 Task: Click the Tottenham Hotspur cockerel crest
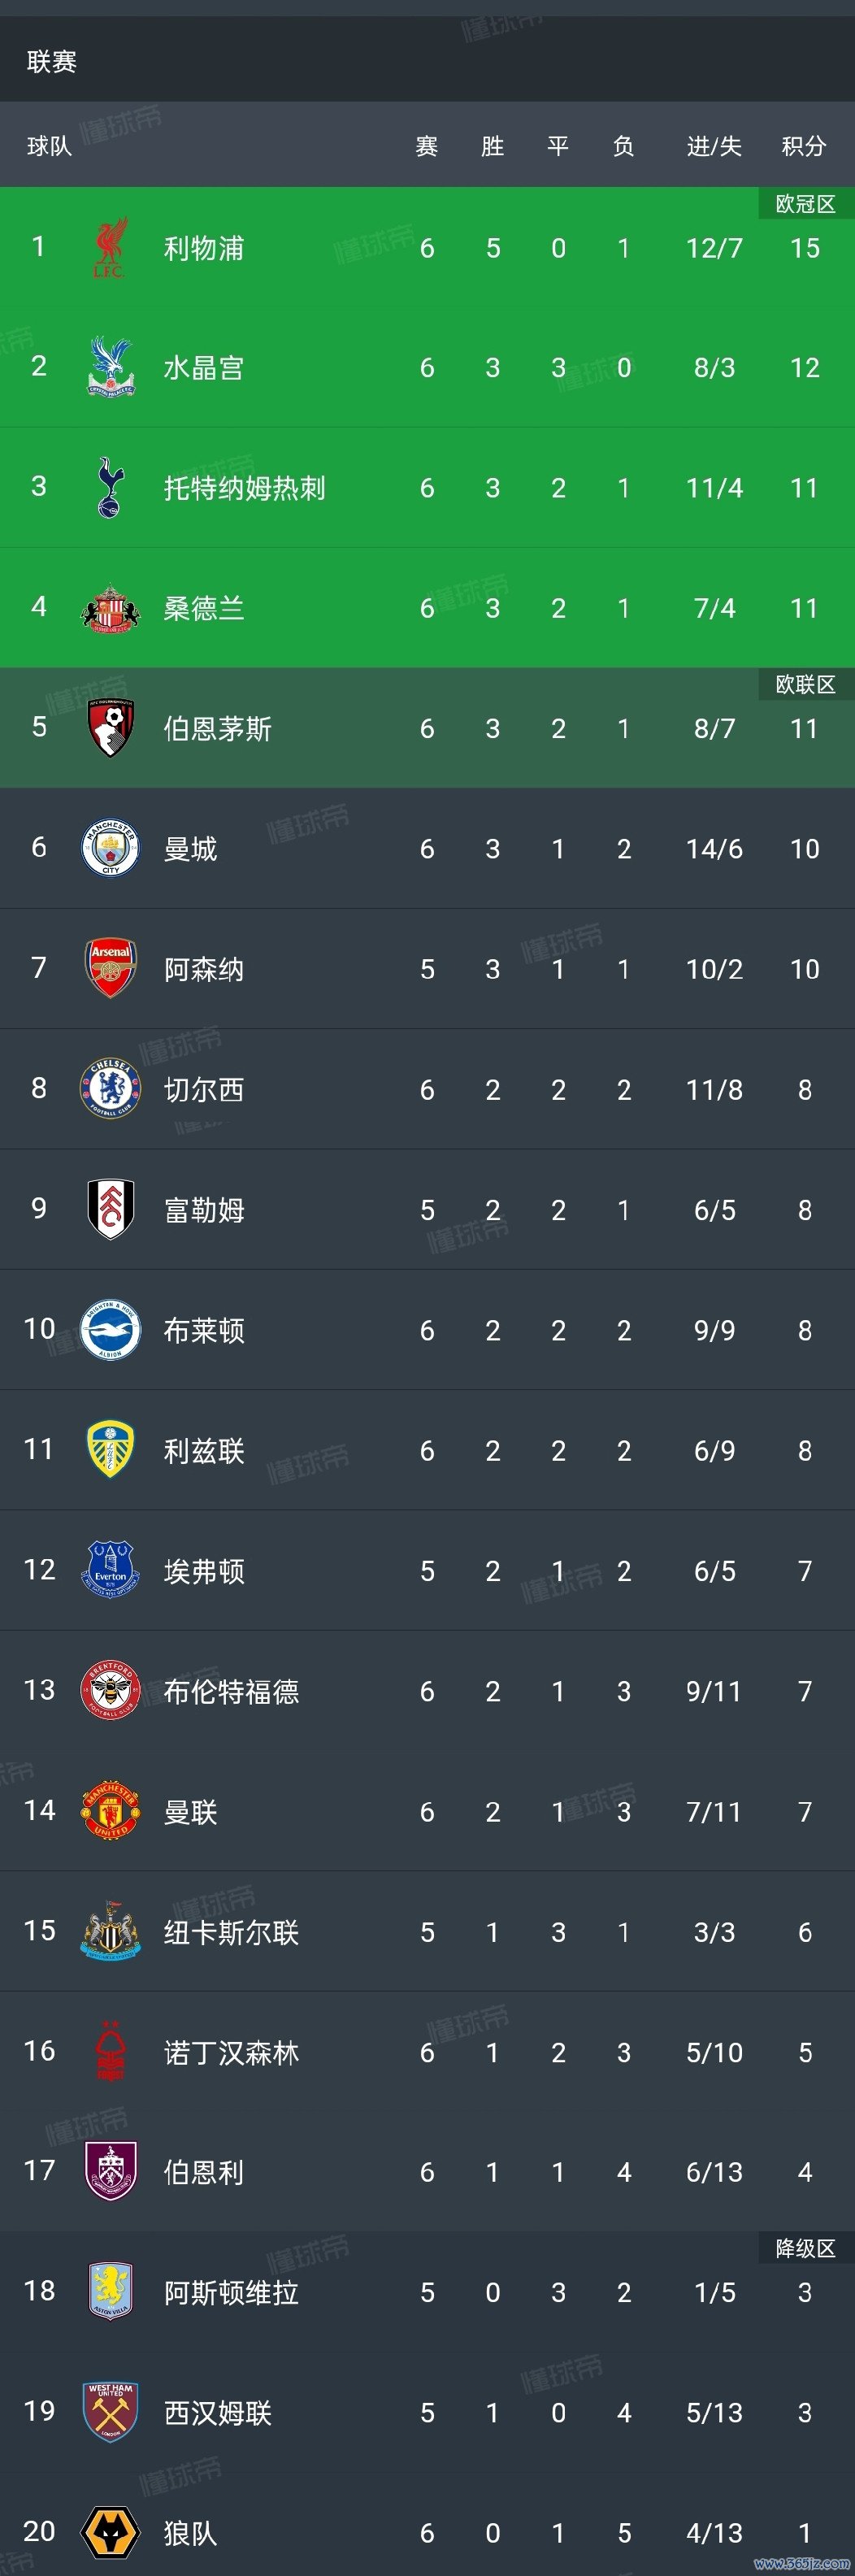(110, 487)
